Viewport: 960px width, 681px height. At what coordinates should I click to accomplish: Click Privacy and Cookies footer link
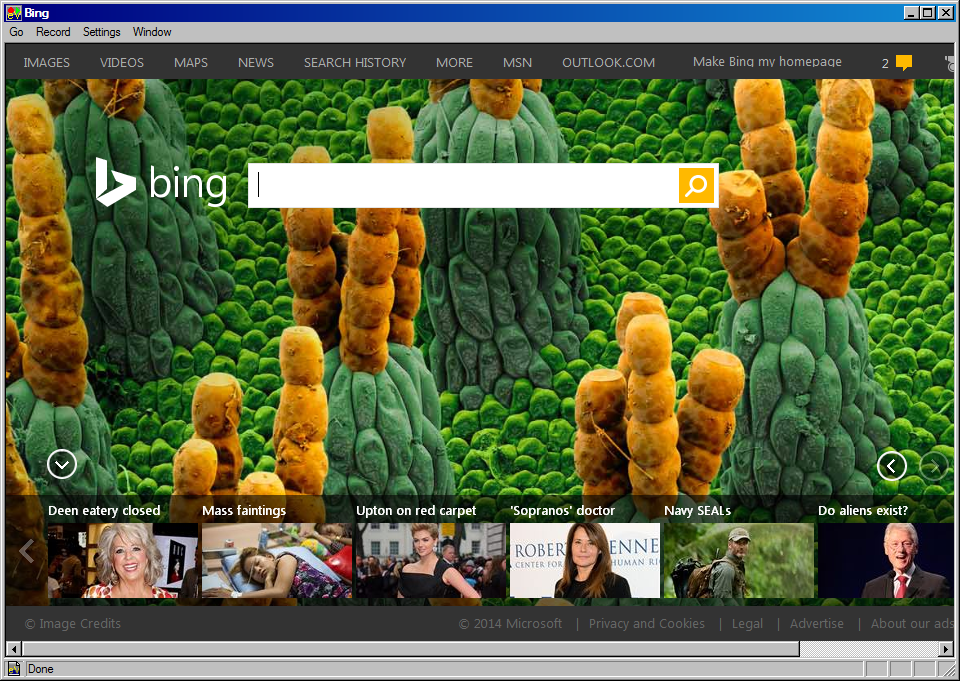646,623
